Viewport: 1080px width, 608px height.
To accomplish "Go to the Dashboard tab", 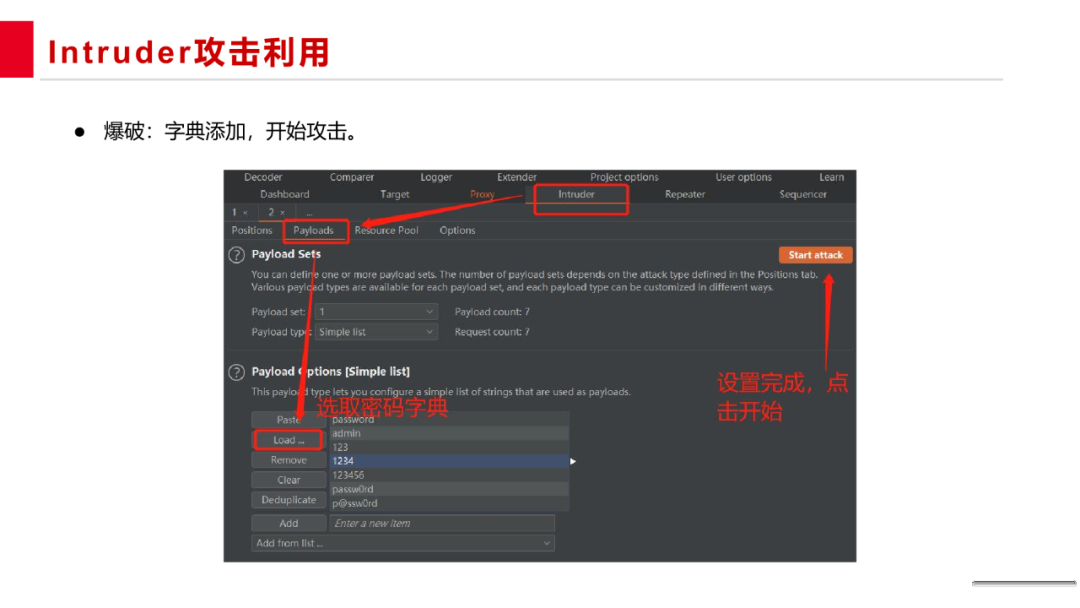I will tap(284, 194).
